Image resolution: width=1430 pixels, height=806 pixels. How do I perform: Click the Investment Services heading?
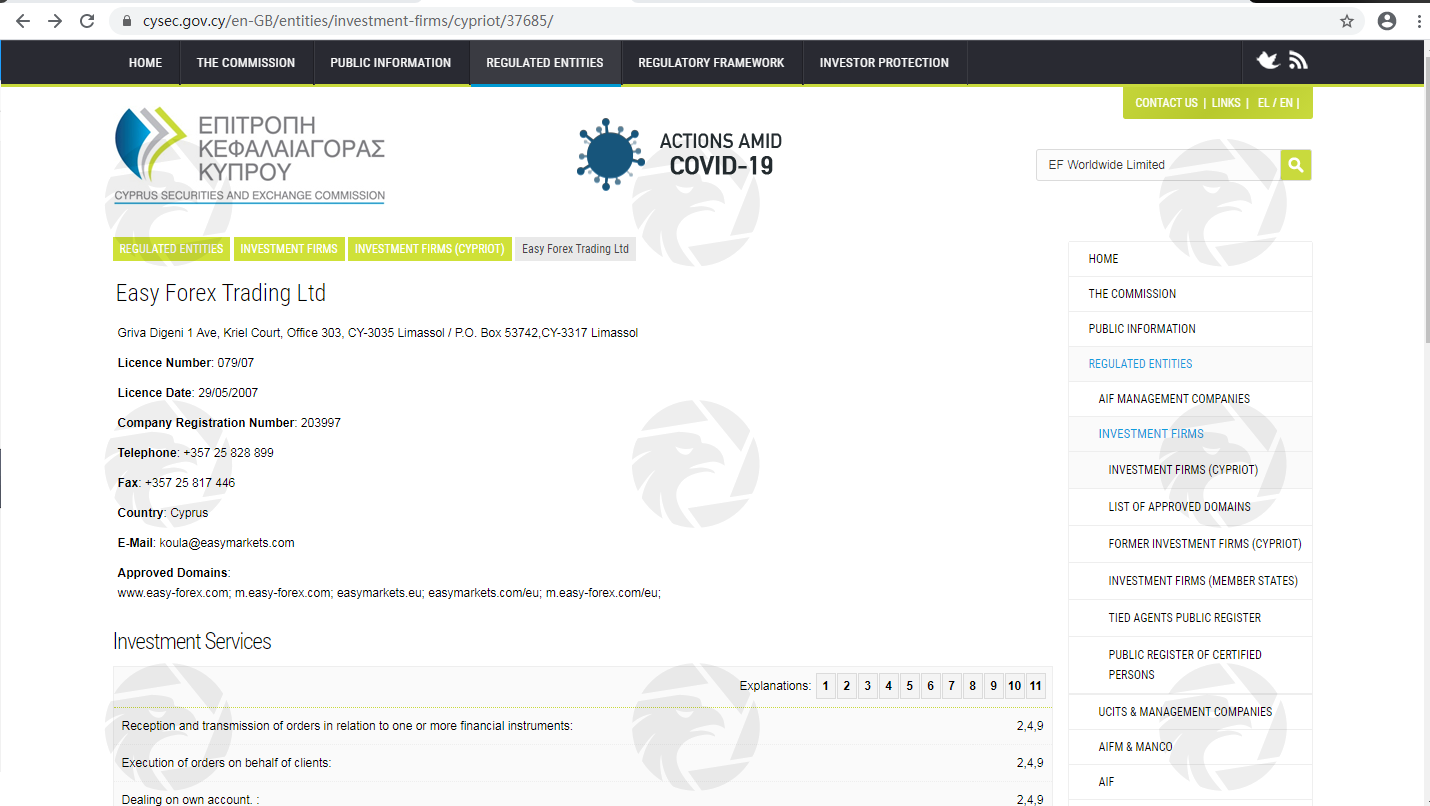[193, 642]
